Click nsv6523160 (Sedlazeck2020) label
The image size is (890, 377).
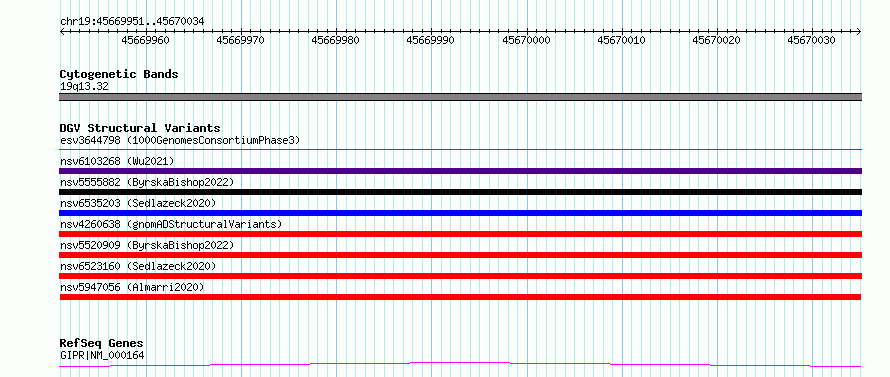click(138, 266)
